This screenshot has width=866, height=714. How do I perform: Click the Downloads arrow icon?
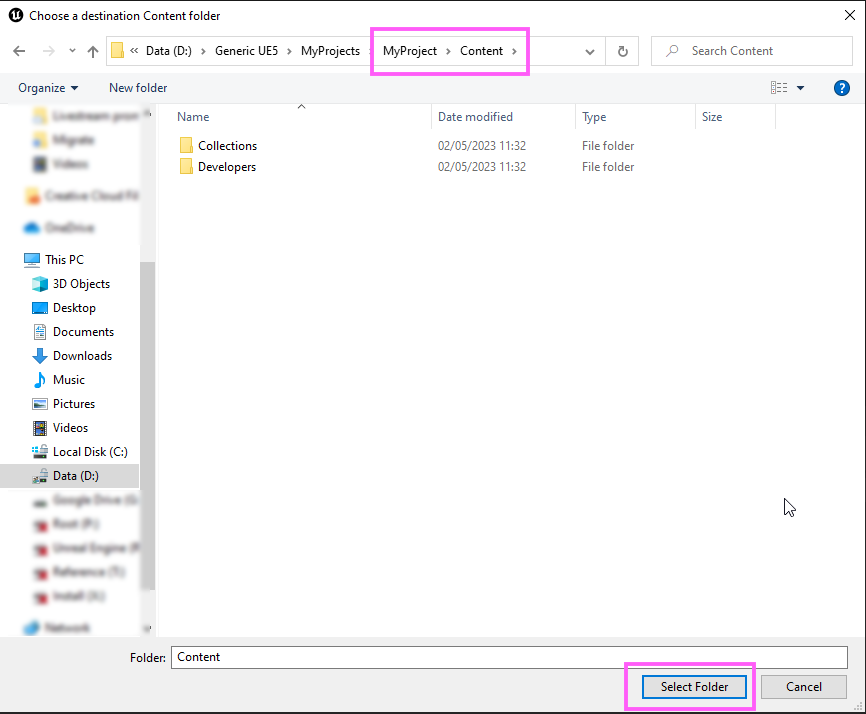pyautogui.click(x=40, y=356)
